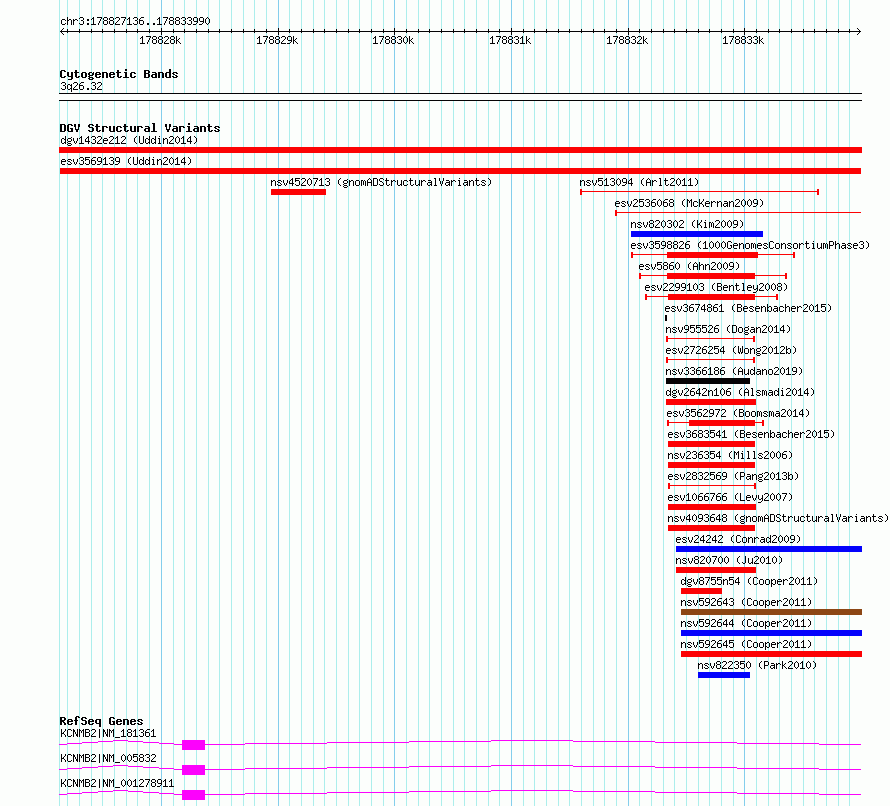The width and height of the screenshot is (890, 806).
Task: Click the DGV Structural Variants track heading
Action: click(140, 128)
